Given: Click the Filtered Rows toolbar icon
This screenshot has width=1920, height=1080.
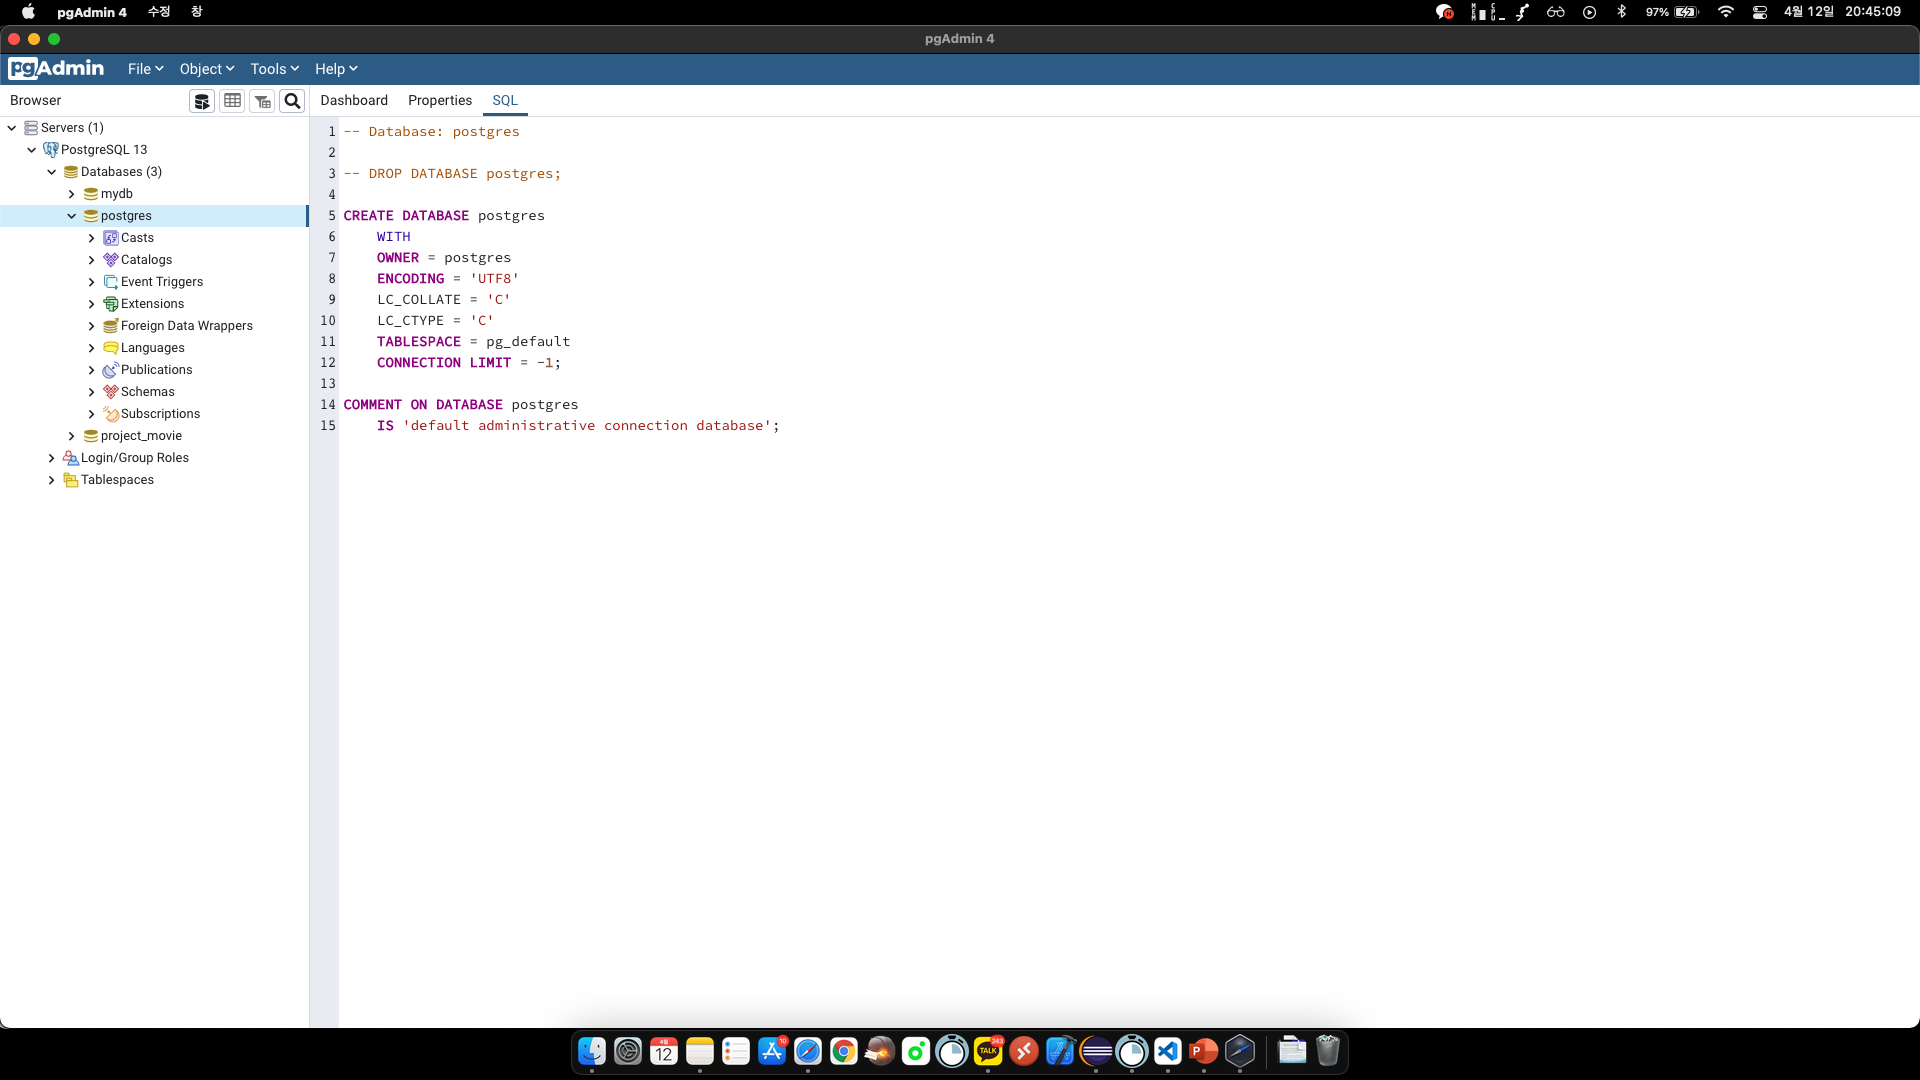Looking at the screenshot, I should coord(262,101).
